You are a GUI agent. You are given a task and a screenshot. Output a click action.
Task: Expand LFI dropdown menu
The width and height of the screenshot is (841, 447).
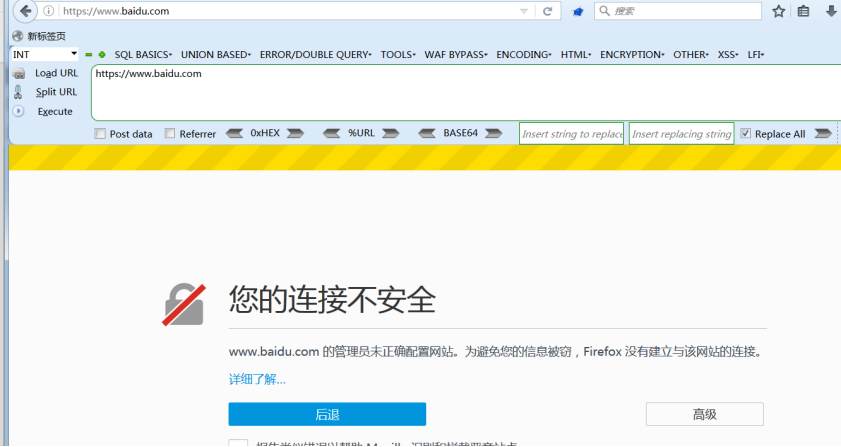[755, 55]
